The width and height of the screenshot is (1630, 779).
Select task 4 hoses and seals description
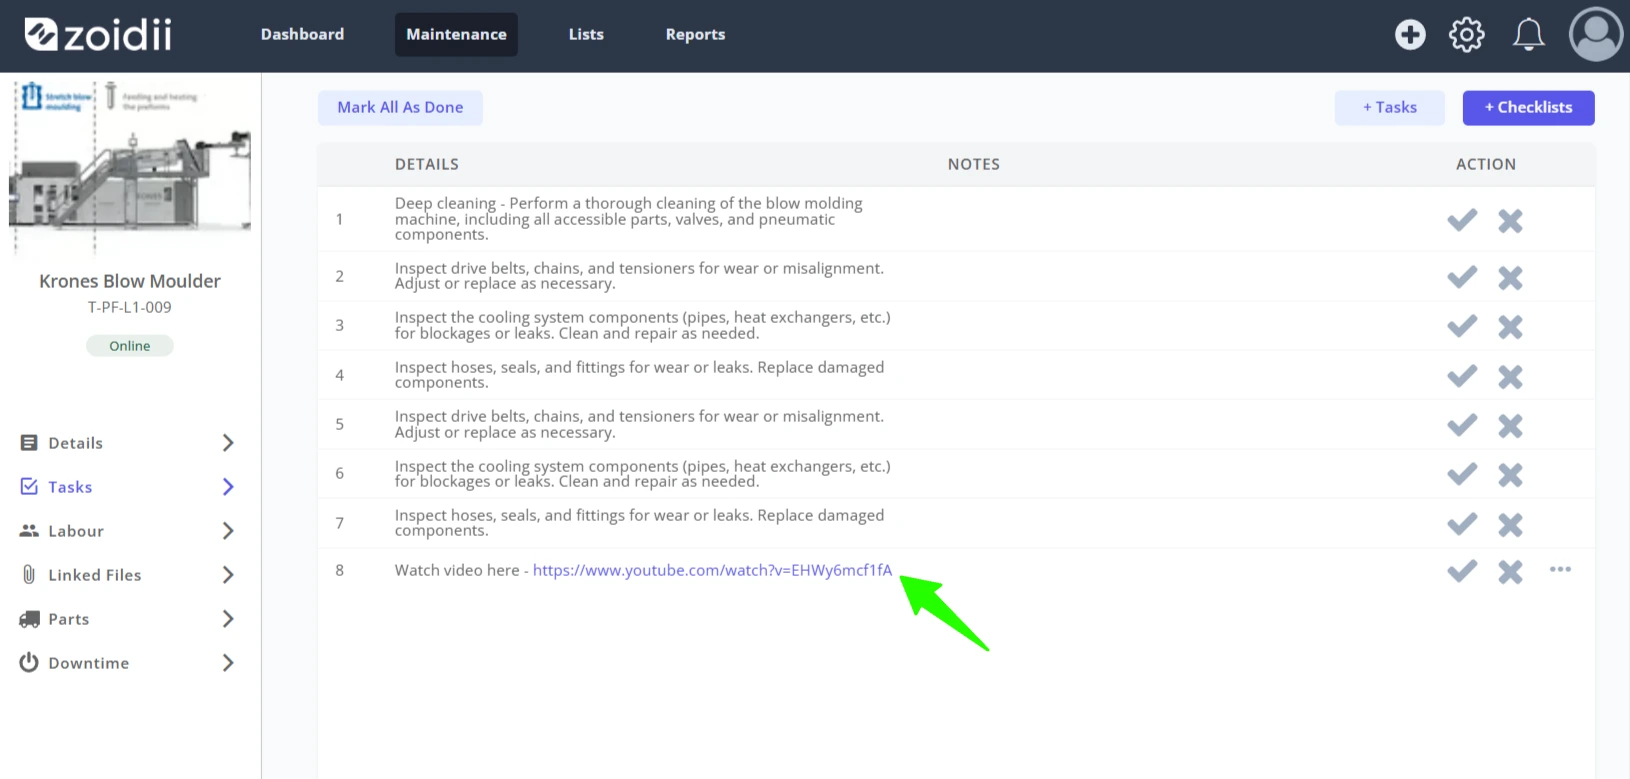[640, 375]
